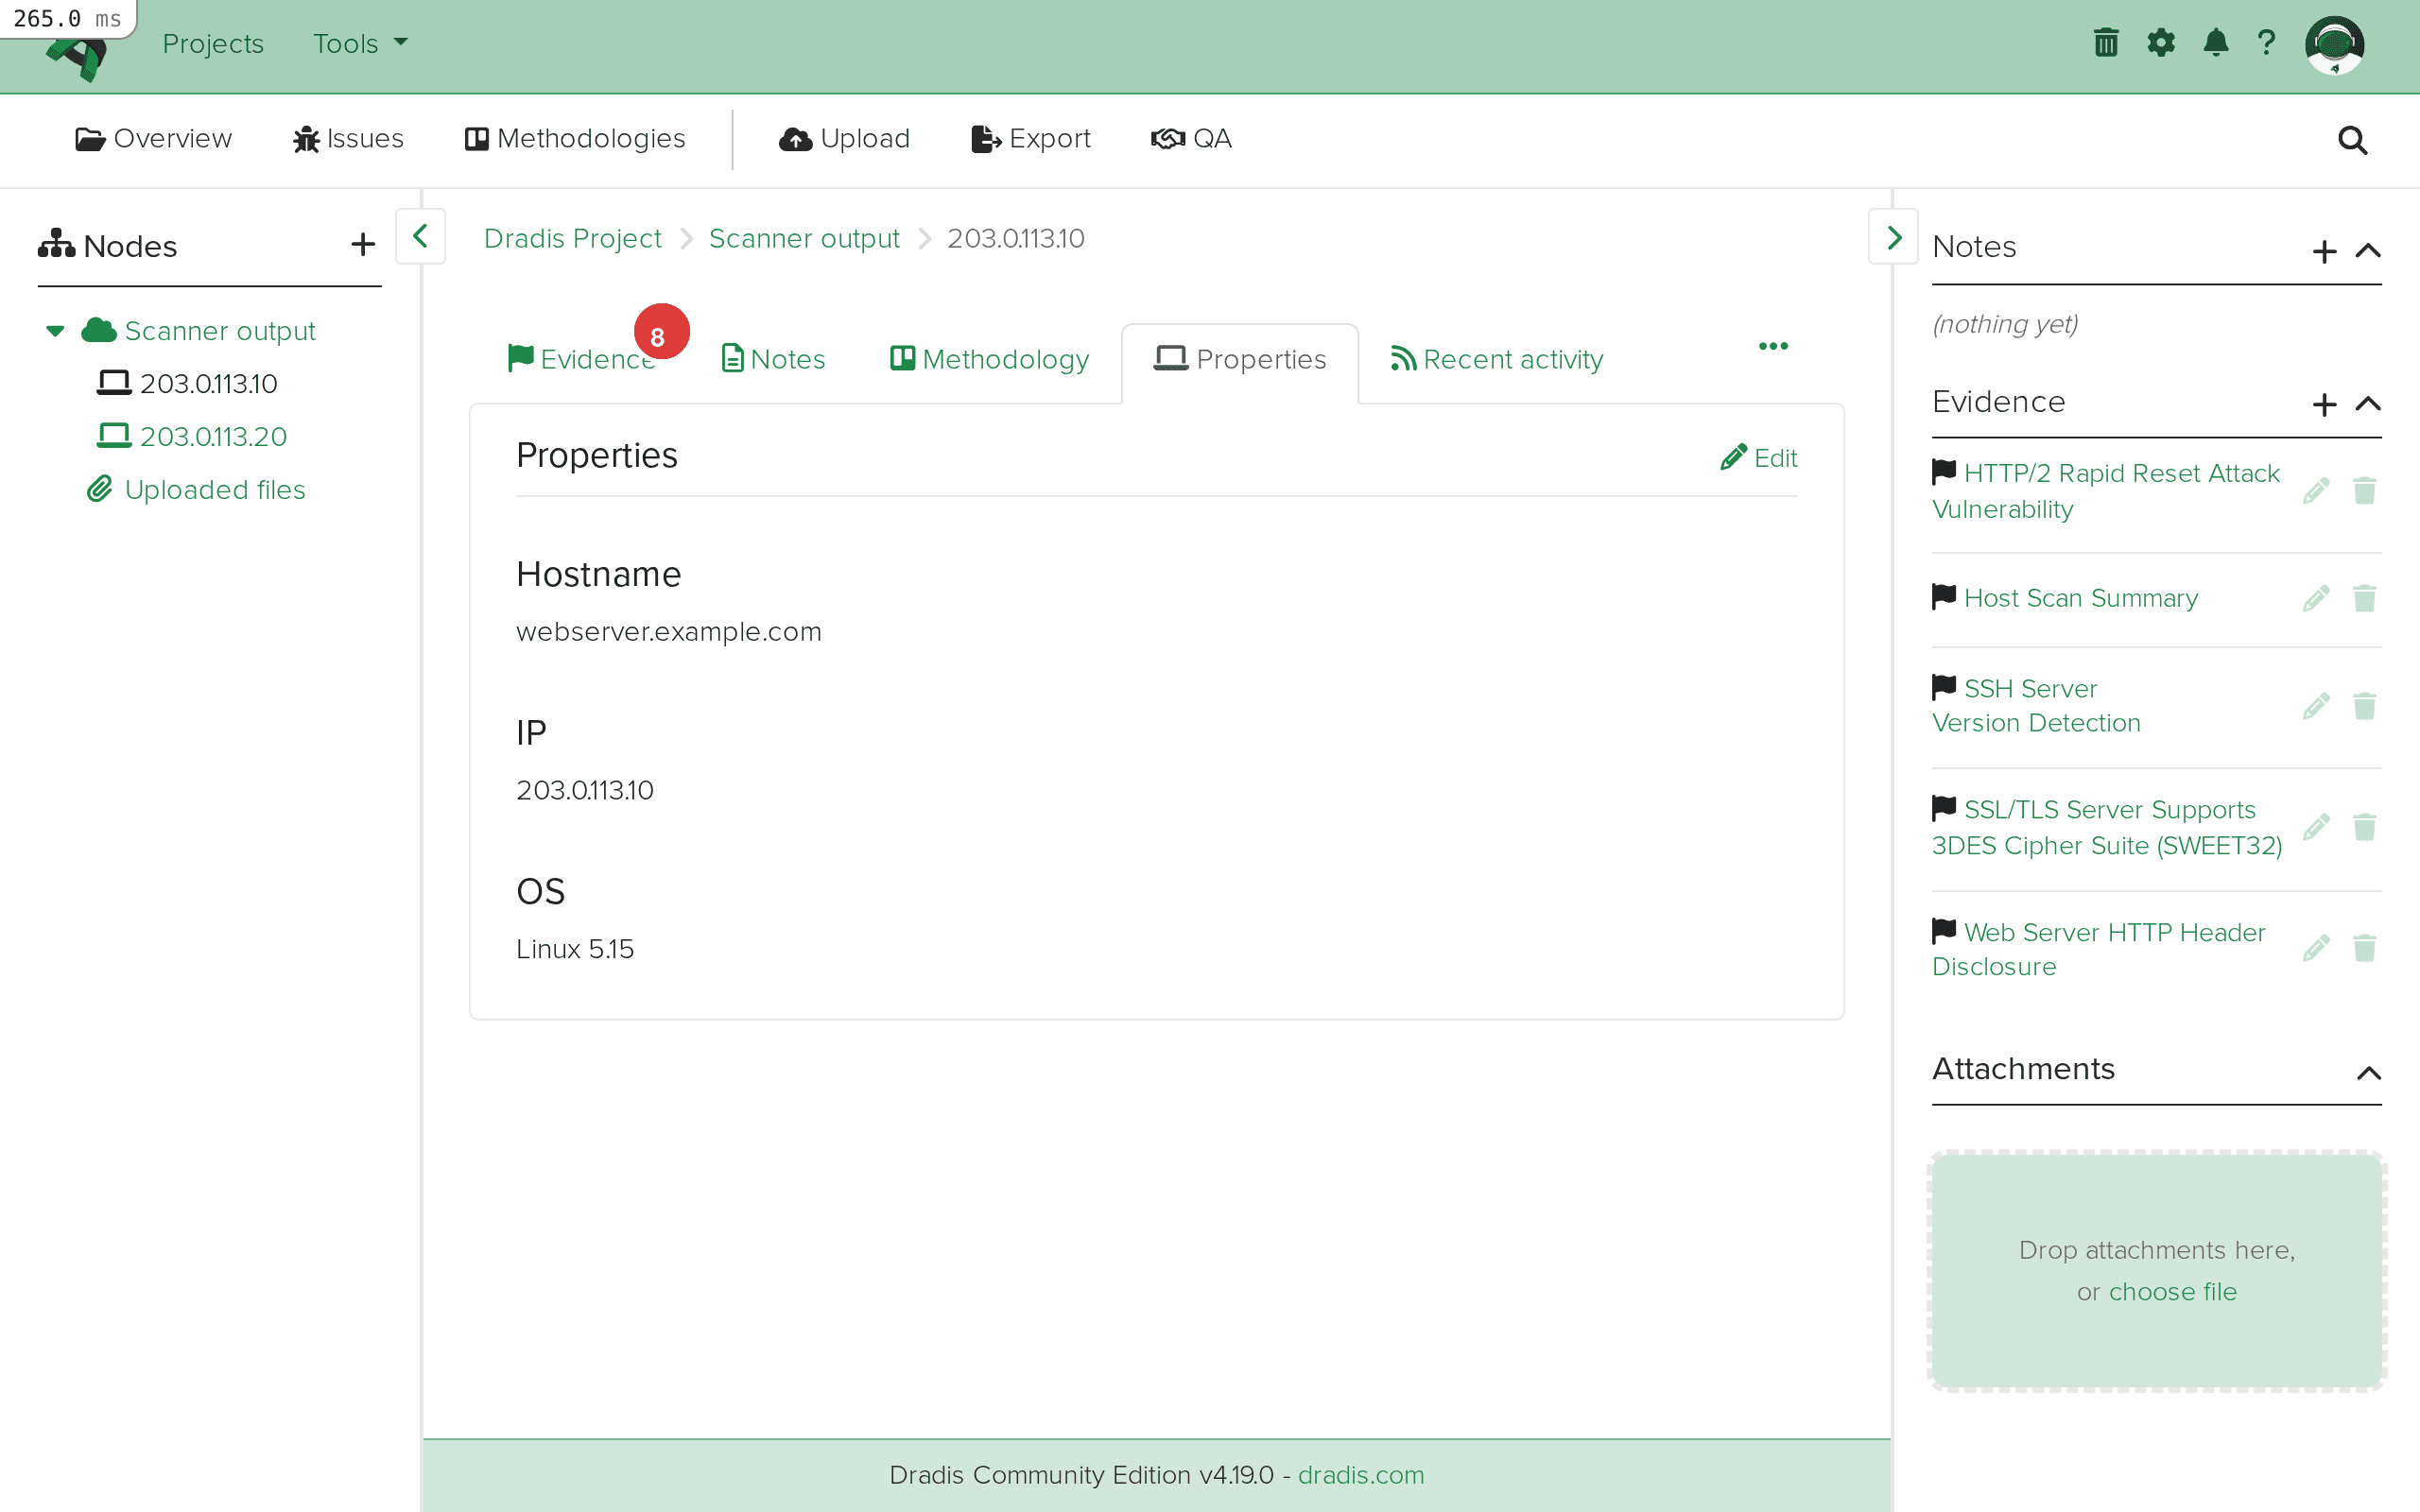2420x1512 pixels.
Task: Click the search magnifier icon
Action: (x=2352, y=140)
